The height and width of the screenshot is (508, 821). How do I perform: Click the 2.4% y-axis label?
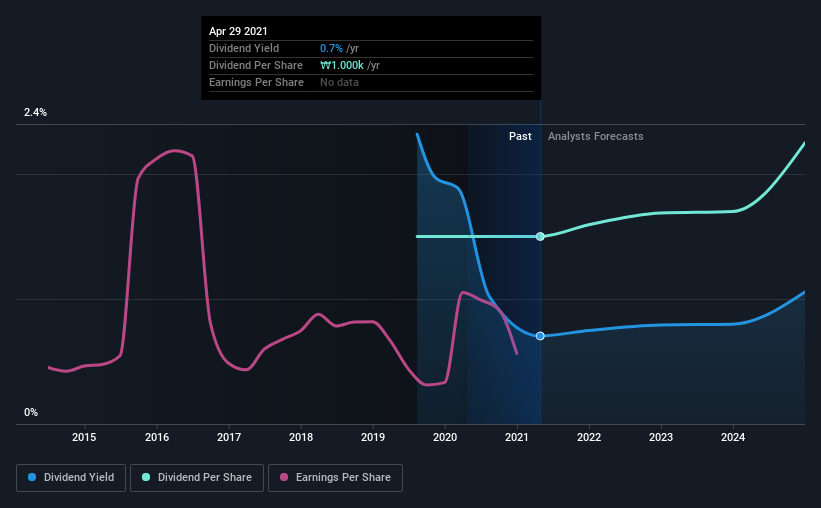35,112
